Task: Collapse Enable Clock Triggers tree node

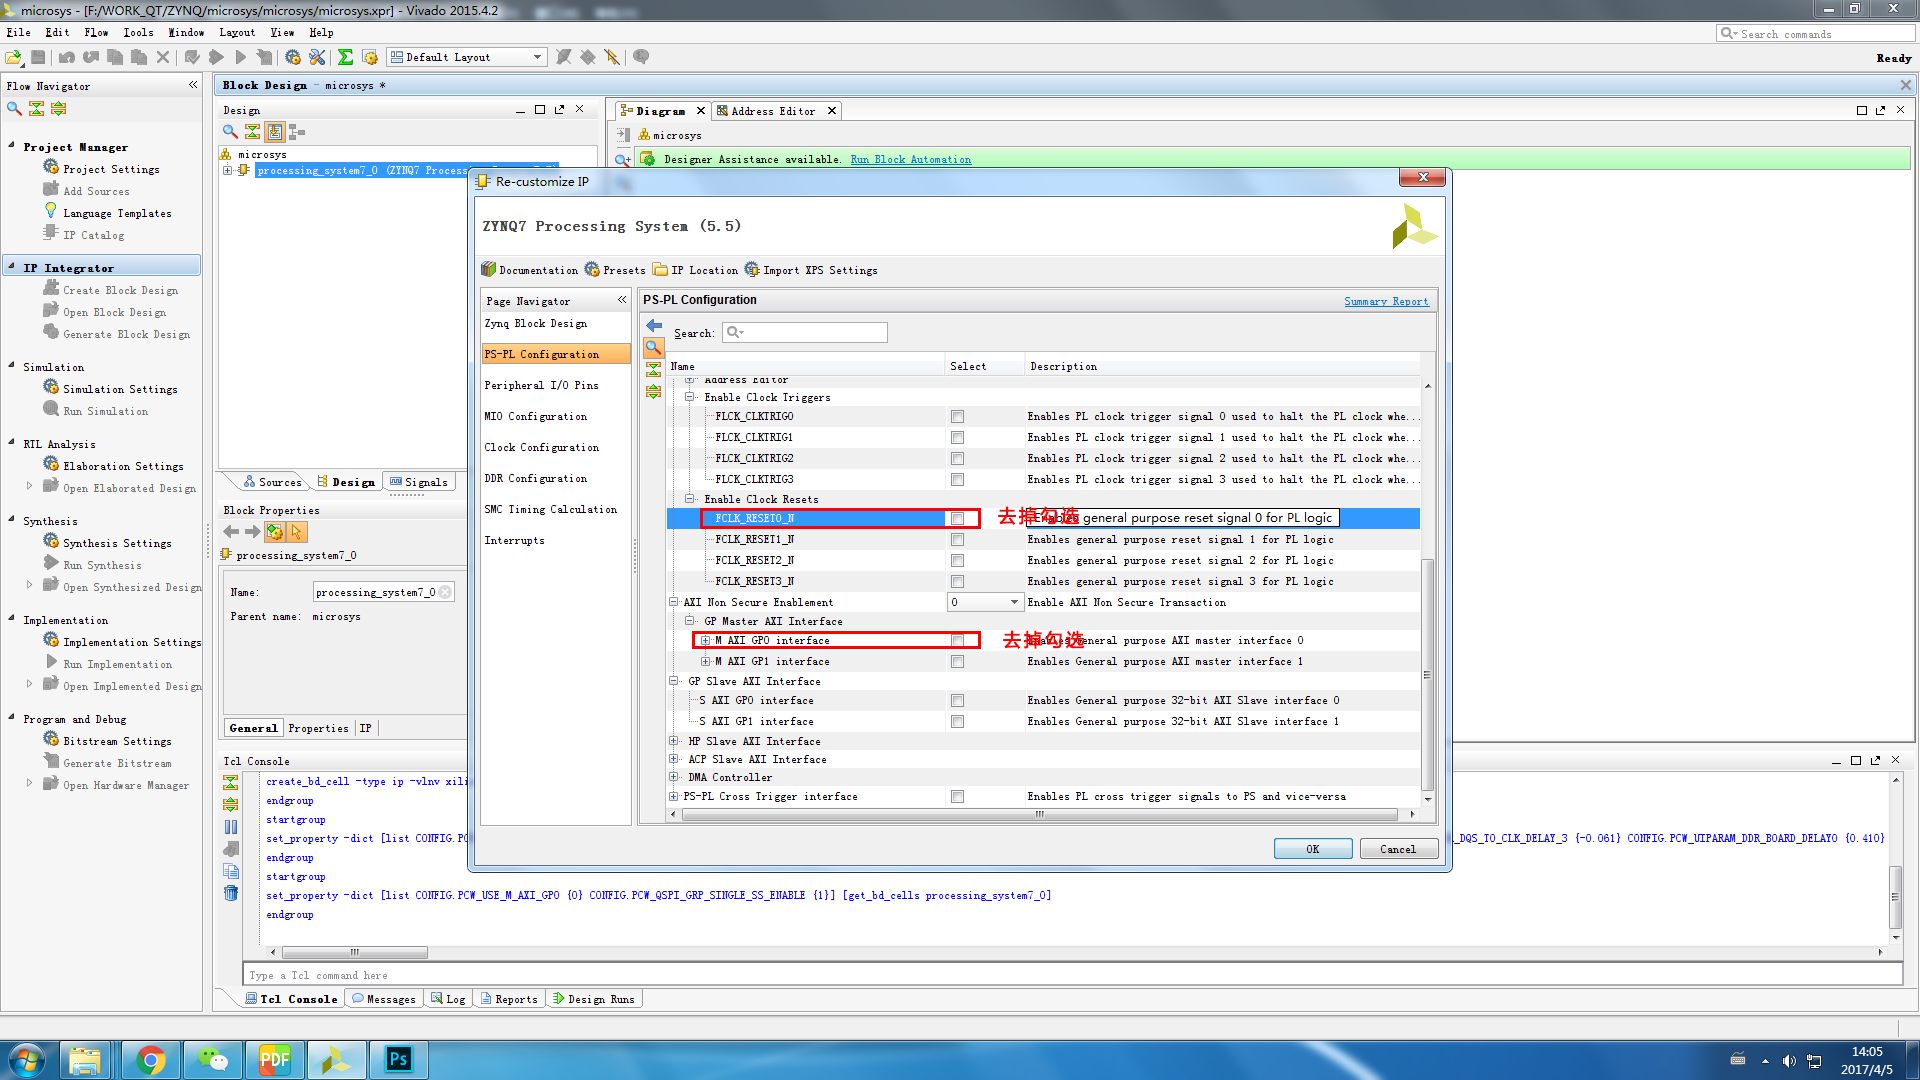Action: 689,397
